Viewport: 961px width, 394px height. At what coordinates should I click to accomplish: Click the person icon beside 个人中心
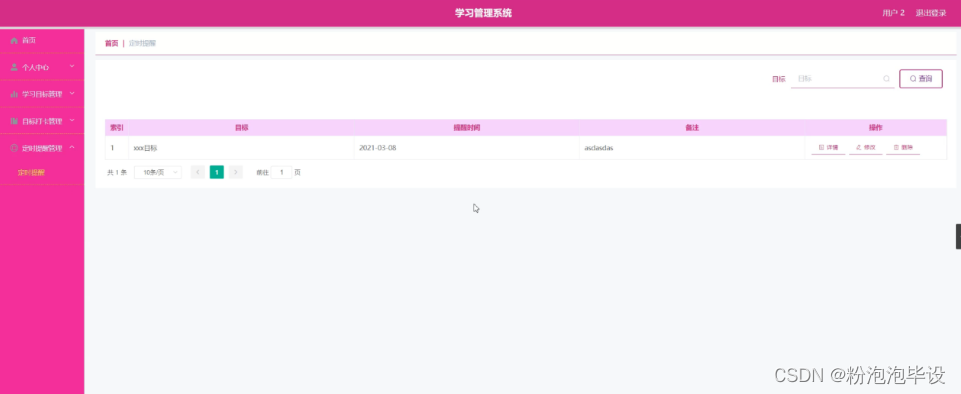[x=14, y=67]
